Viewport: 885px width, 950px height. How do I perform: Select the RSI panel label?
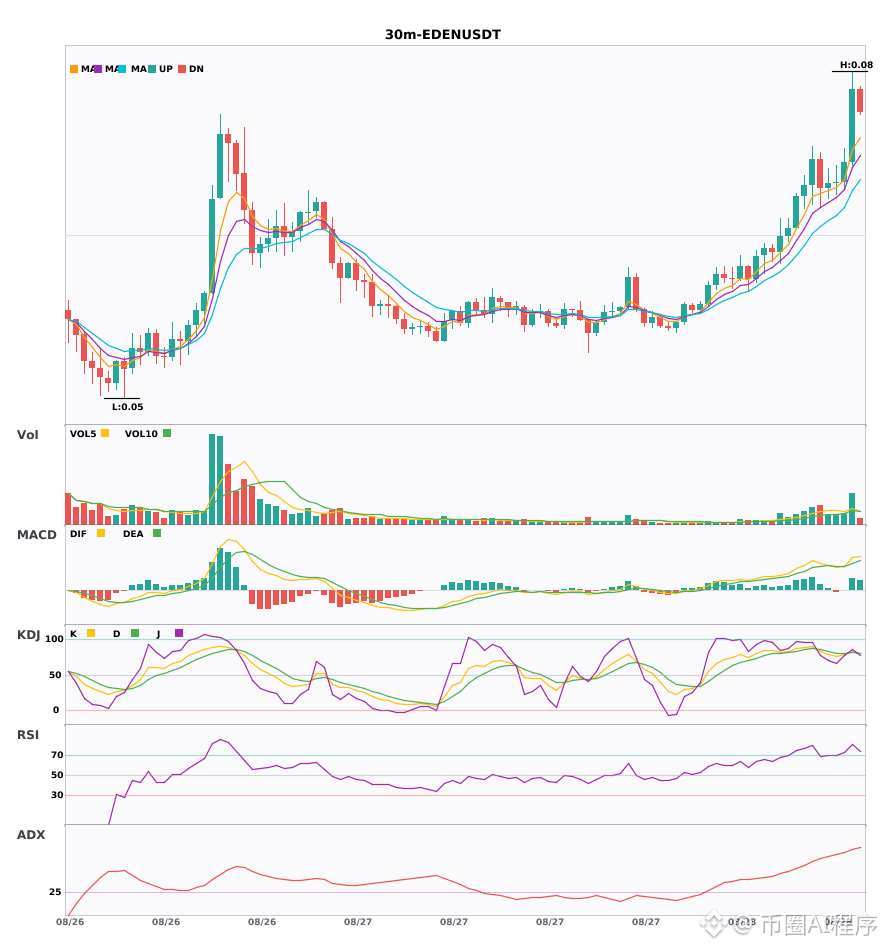(x=28, y=735)
